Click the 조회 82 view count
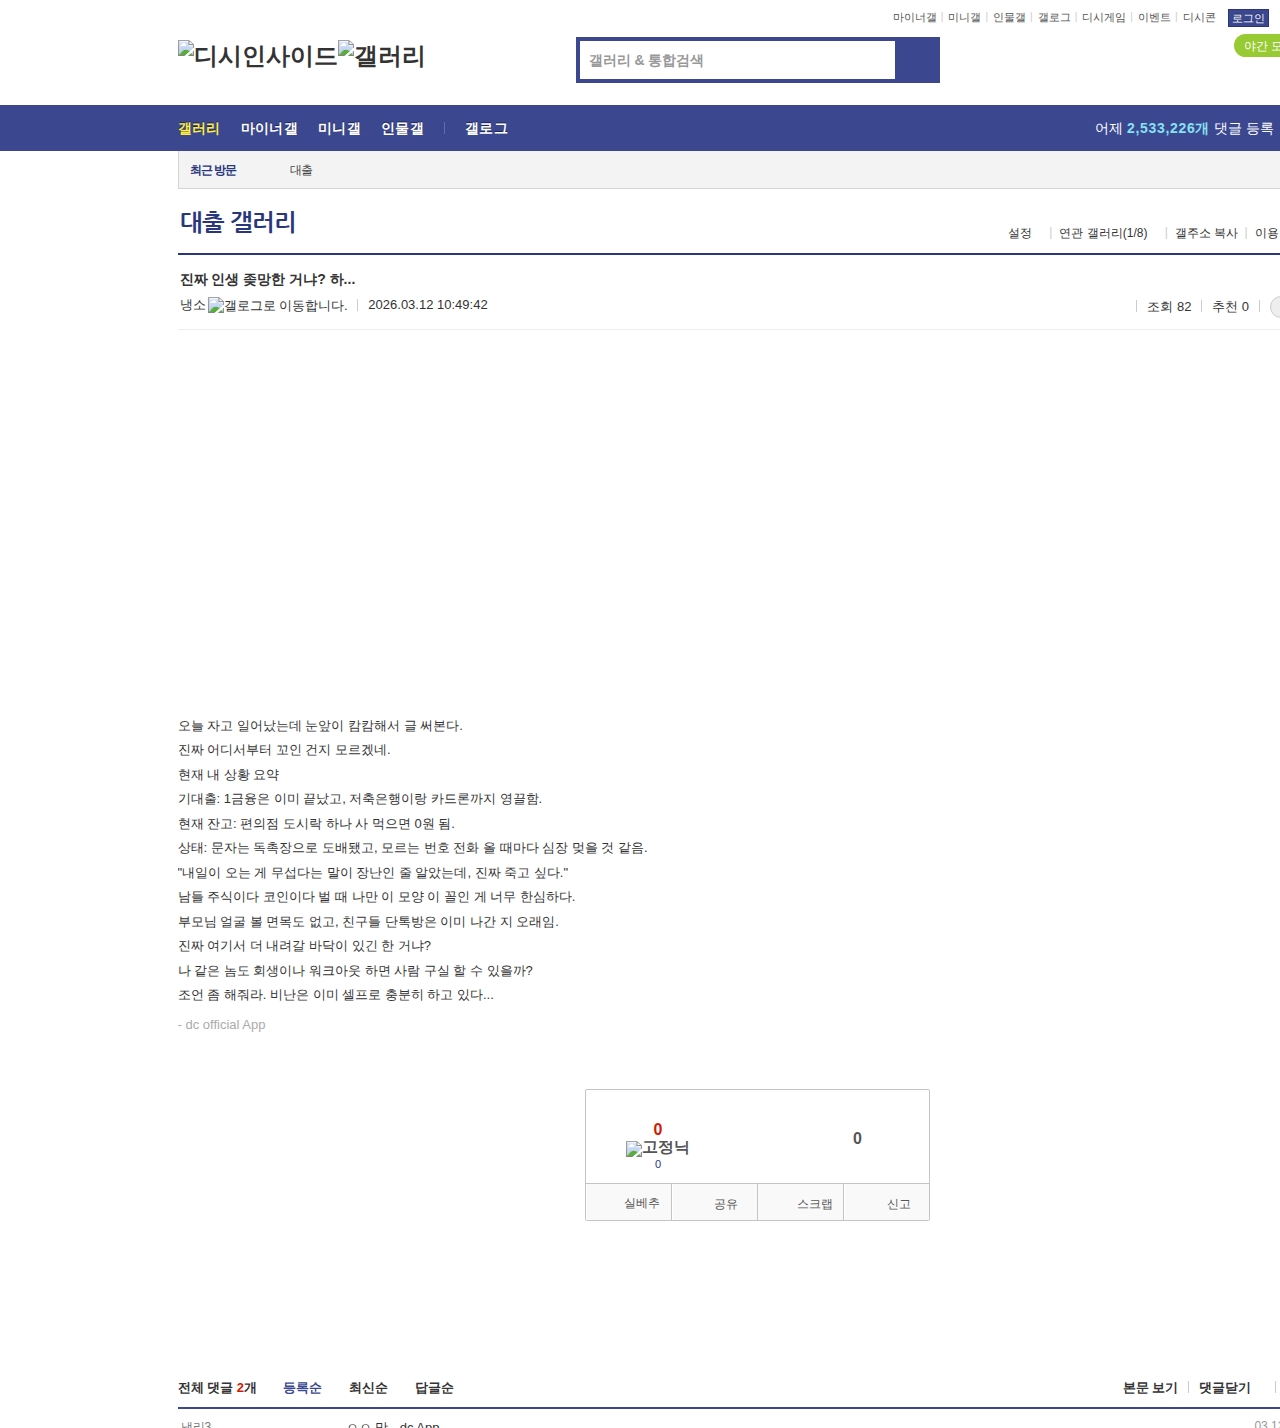Image resolution: width=1280 pixels, height=1428 pixels. point(1169,307)
